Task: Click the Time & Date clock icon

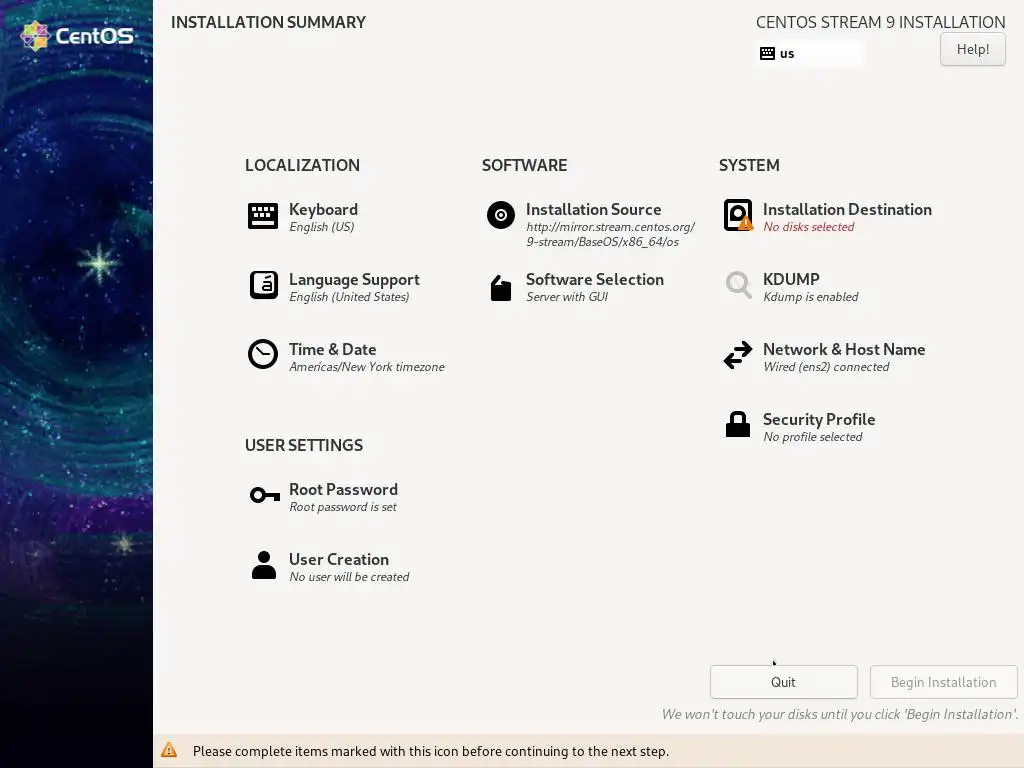Action: click(x=263, y=354)
